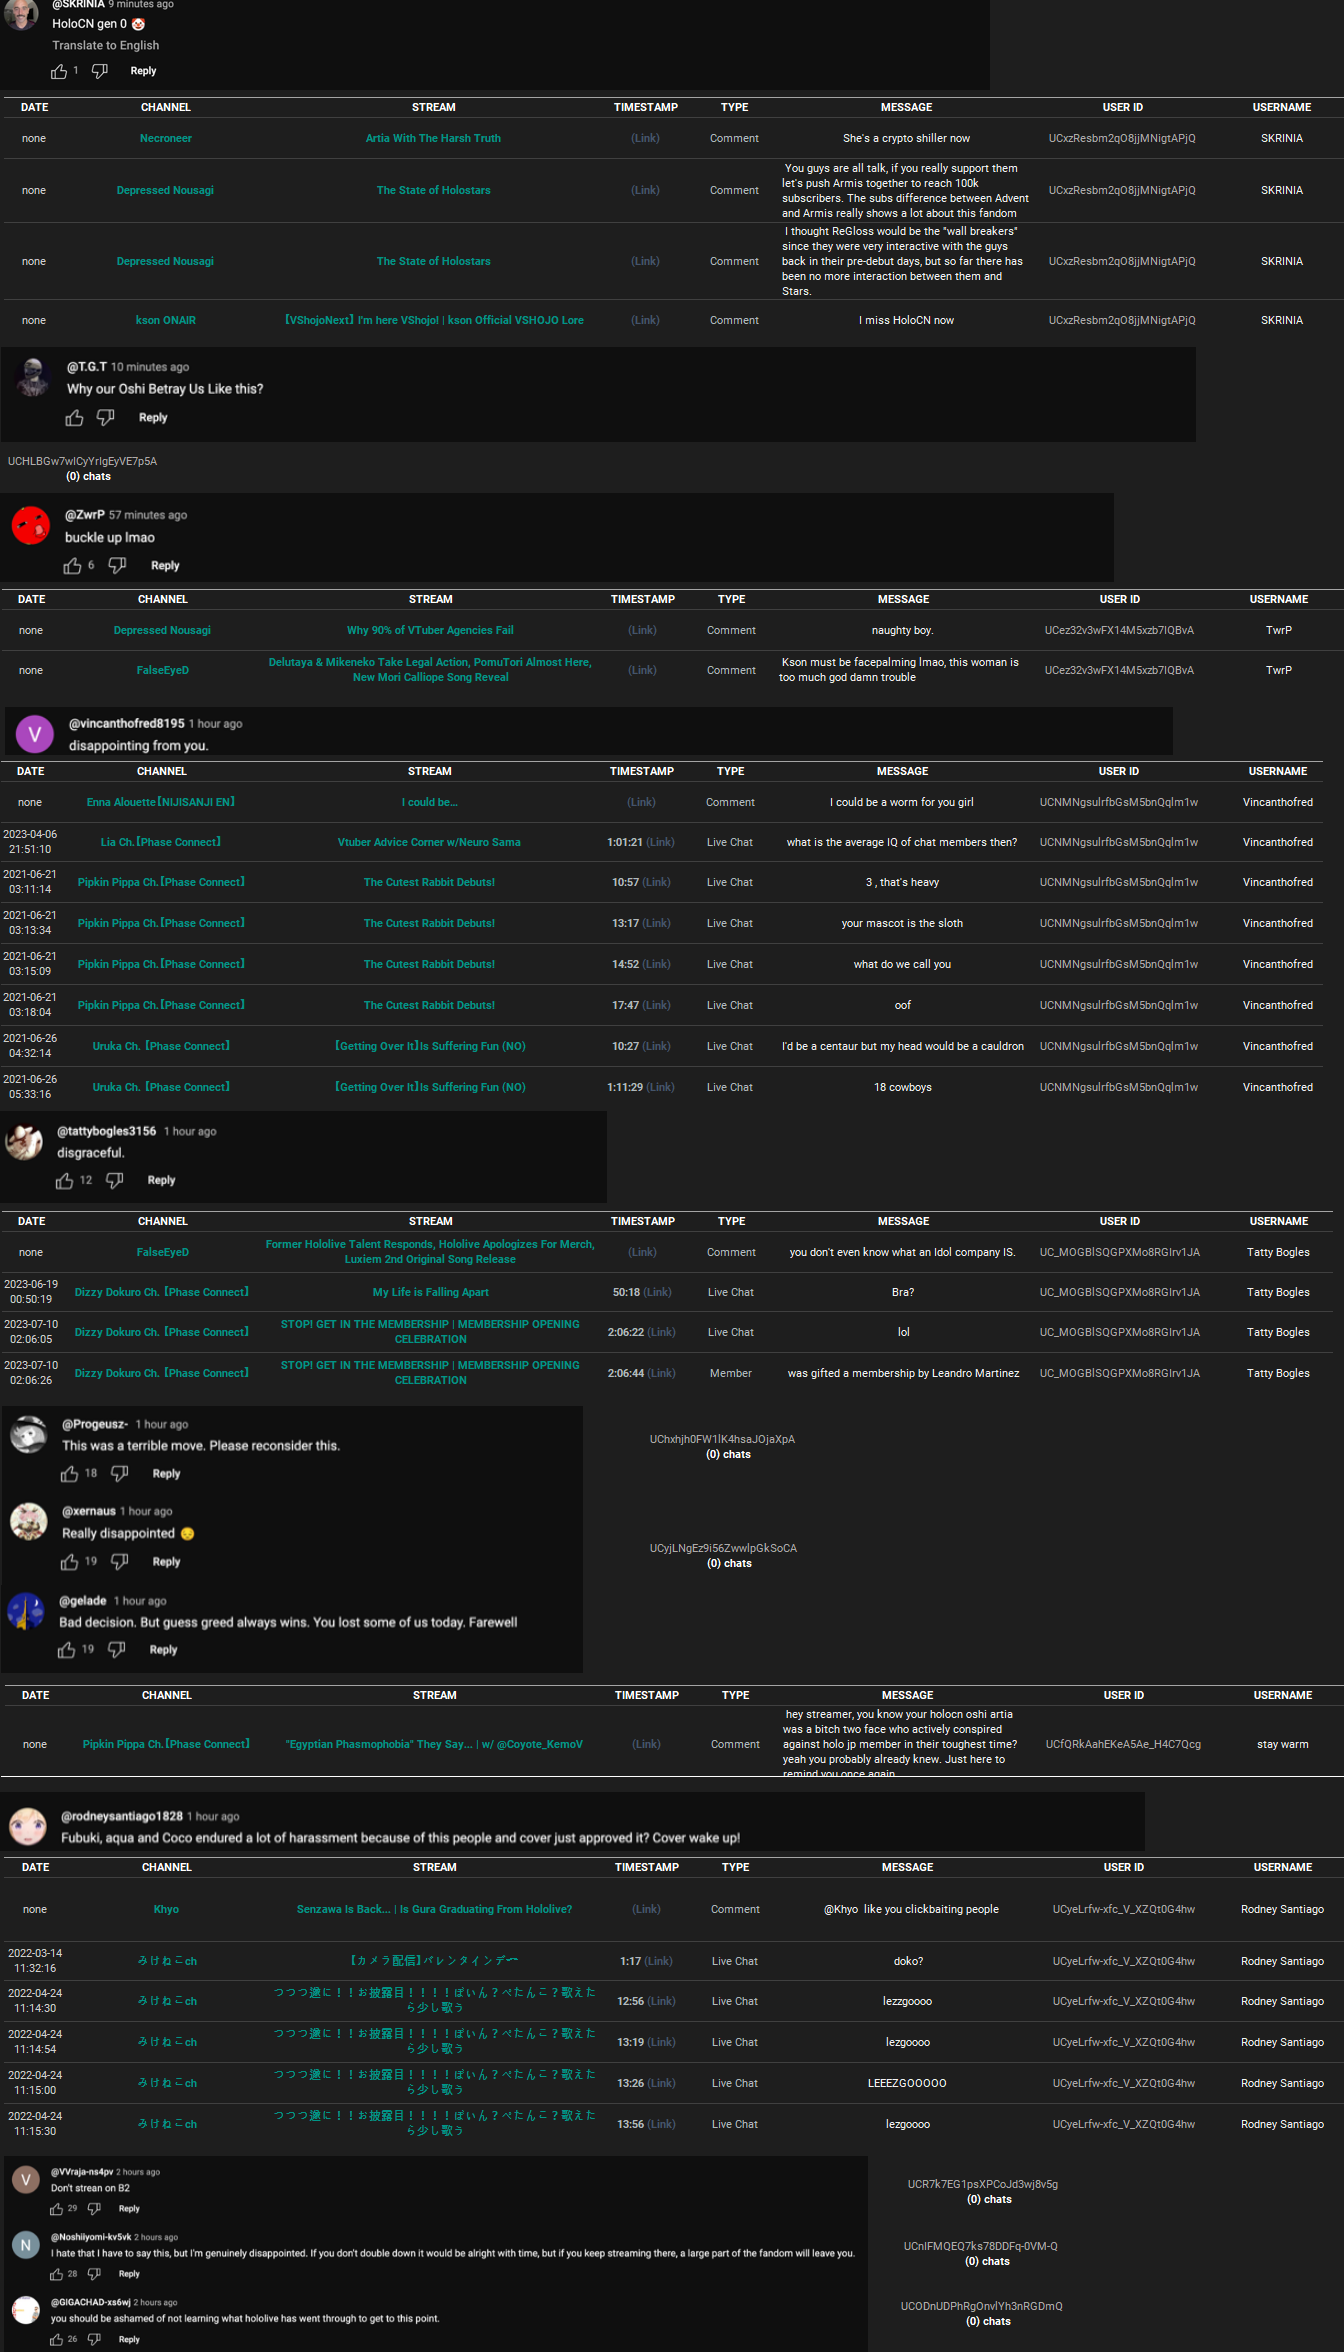Open @ZwrP's red profile avatar
Screen dimensions: 1344x2352
click(x=31, y=525)
